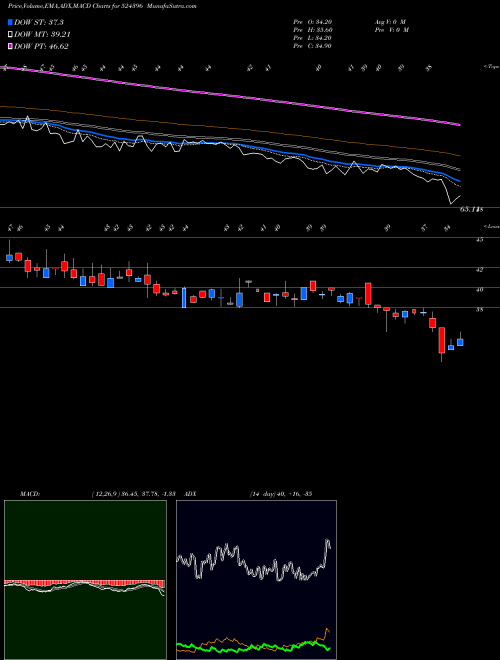Click the 'Pre C: 34.90' value
Image resolution: width=500 pixels, height=660 pixels.
point(312,46)
